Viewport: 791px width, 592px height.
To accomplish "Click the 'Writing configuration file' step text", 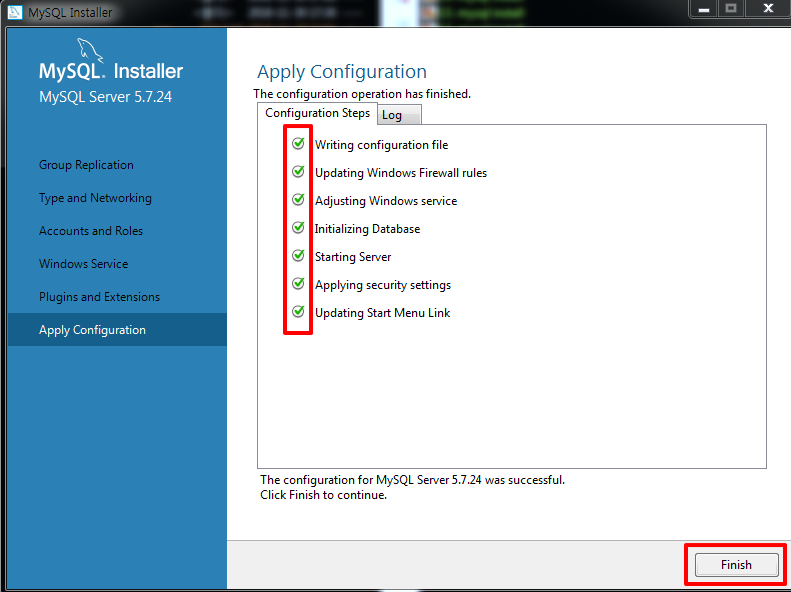I will [381, 145].
